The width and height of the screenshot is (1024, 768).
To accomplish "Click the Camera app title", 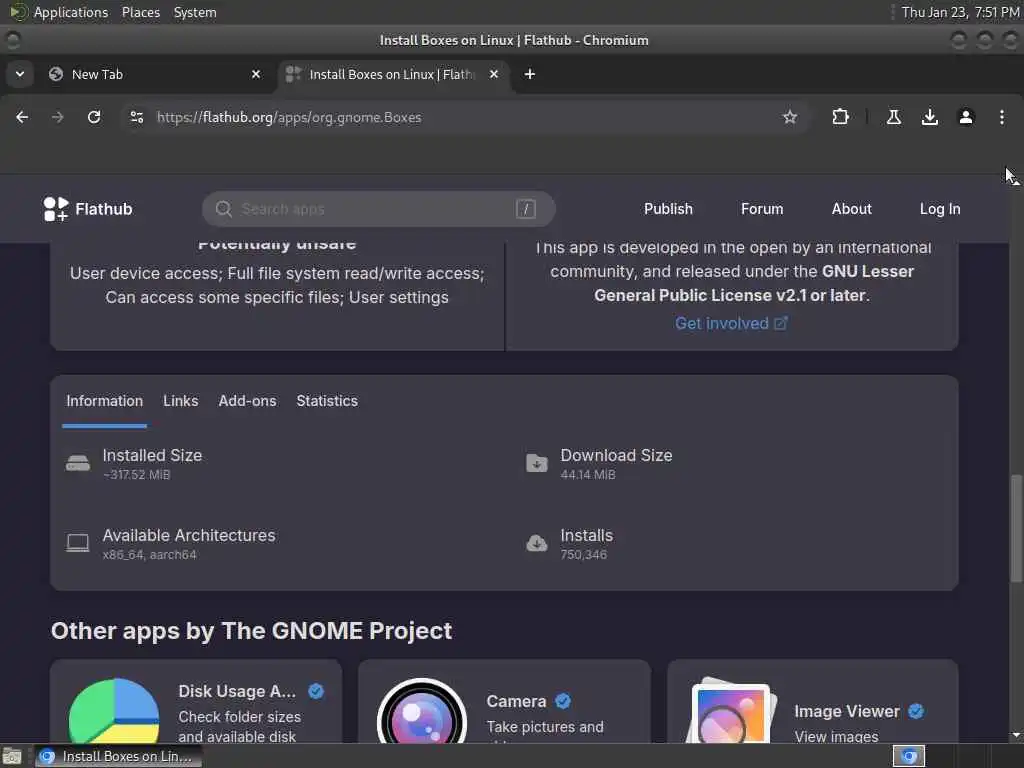I will 516,701.
